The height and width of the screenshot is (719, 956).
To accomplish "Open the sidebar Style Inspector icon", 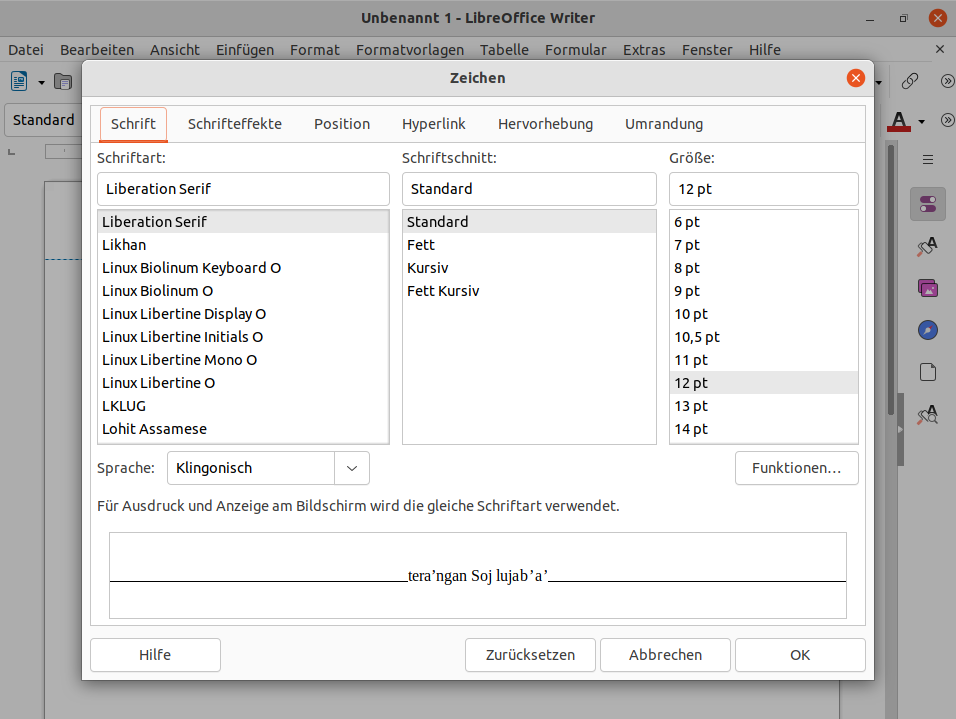I will point(928,415).
